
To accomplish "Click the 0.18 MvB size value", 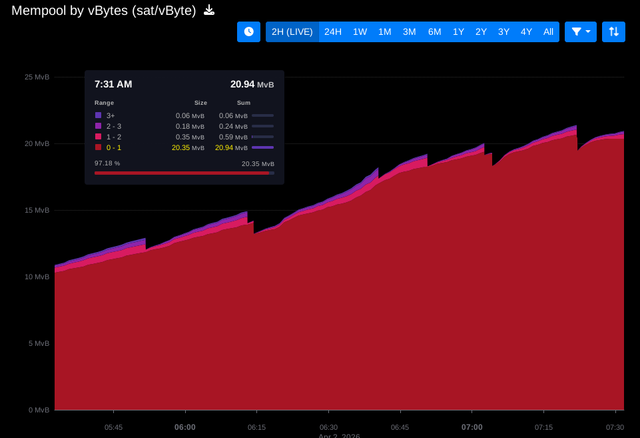I will (190, 126).
